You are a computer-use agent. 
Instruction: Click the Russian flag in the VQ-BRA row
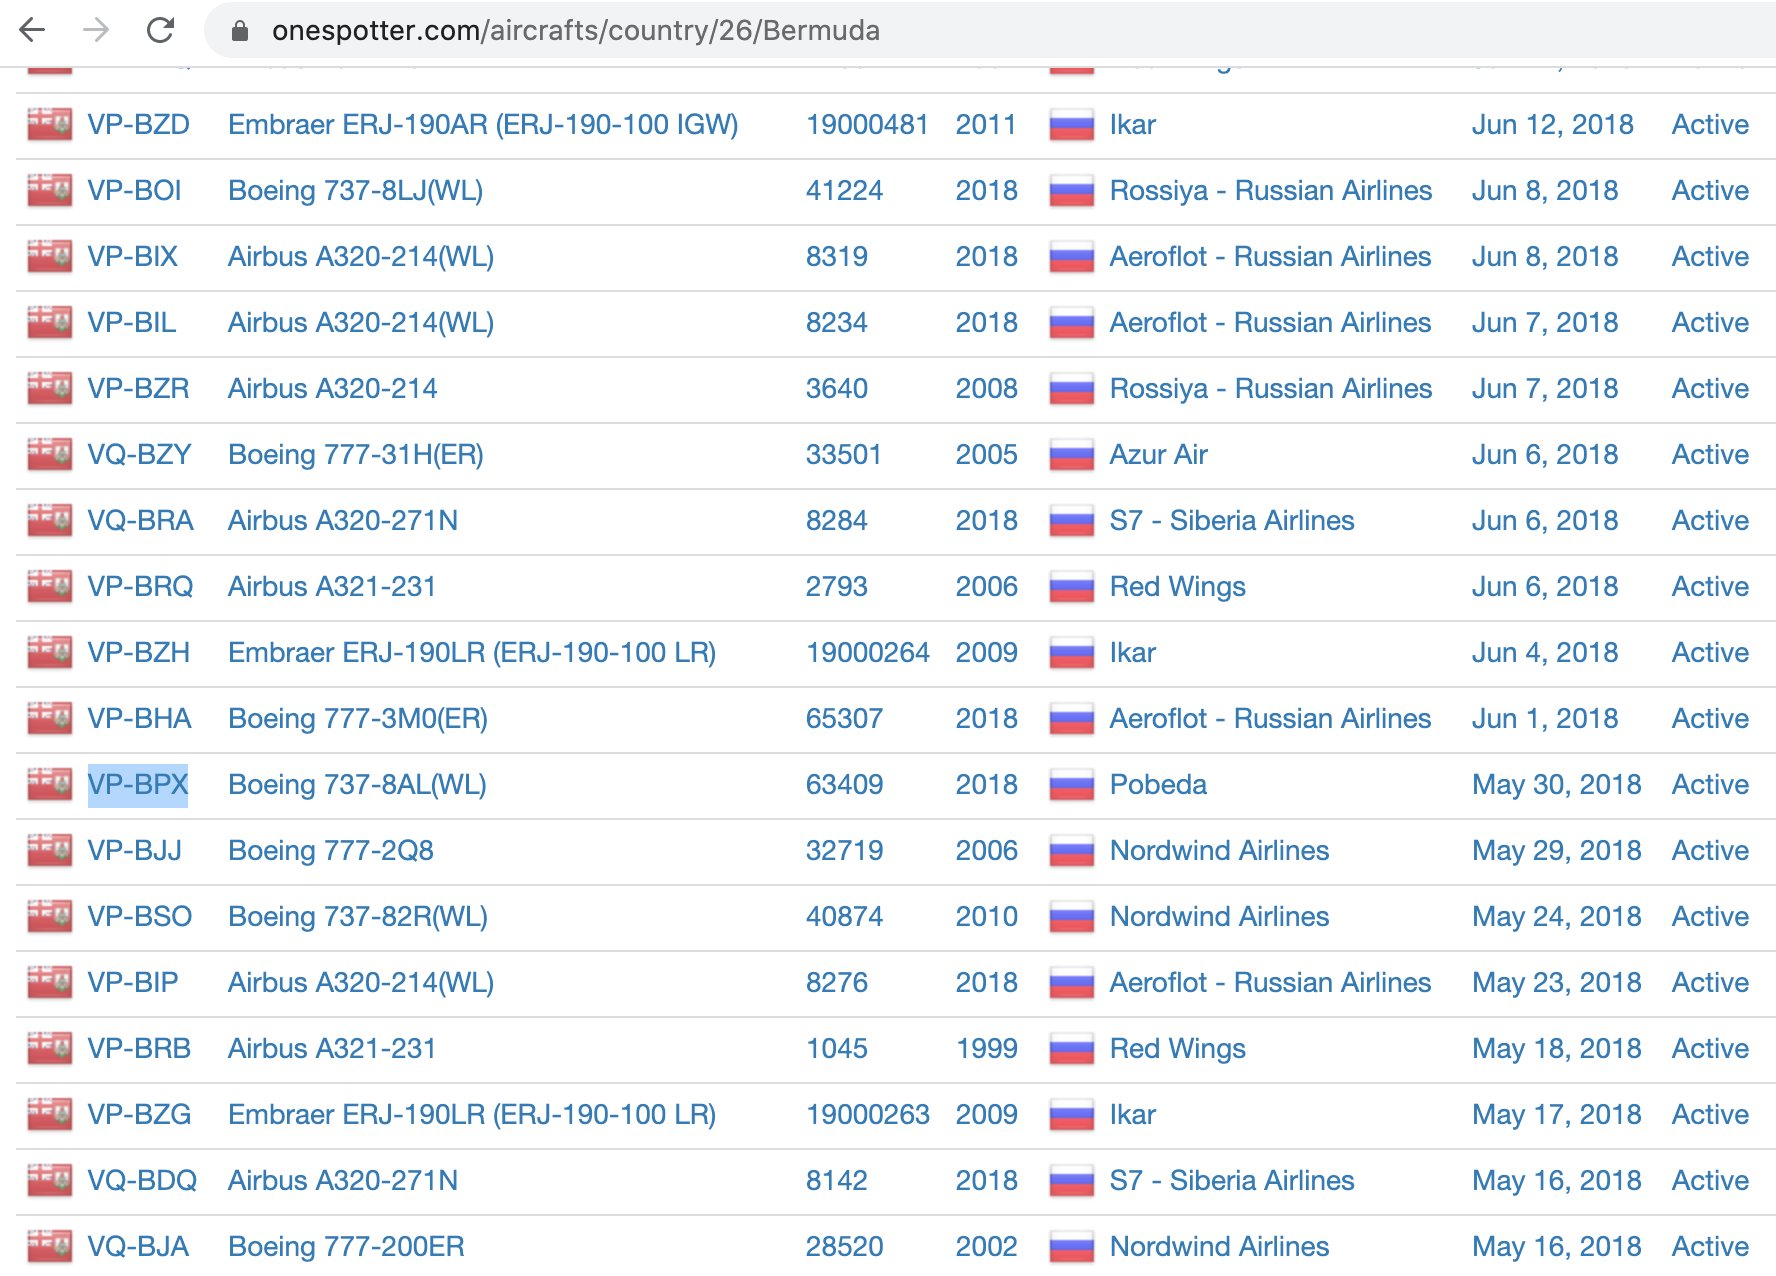[1072, 521]
